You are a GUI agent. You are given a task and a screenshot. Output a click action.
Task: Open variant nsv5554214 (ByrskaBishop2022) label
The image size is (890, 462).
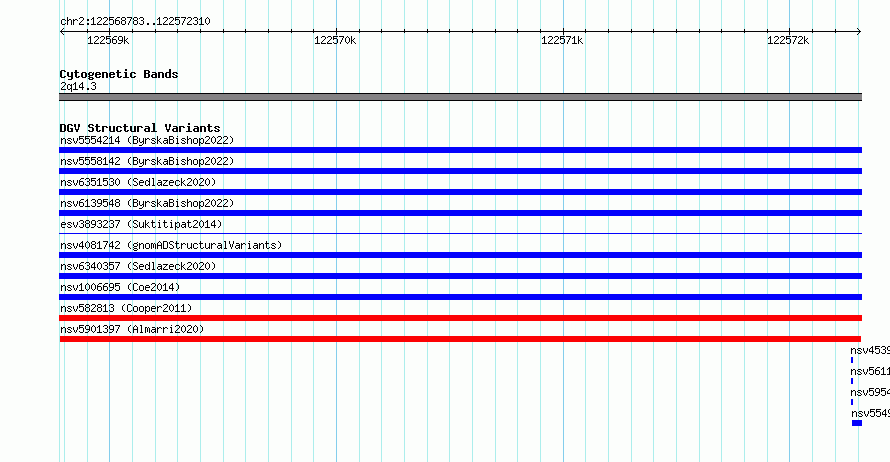[x=147, y=140]
